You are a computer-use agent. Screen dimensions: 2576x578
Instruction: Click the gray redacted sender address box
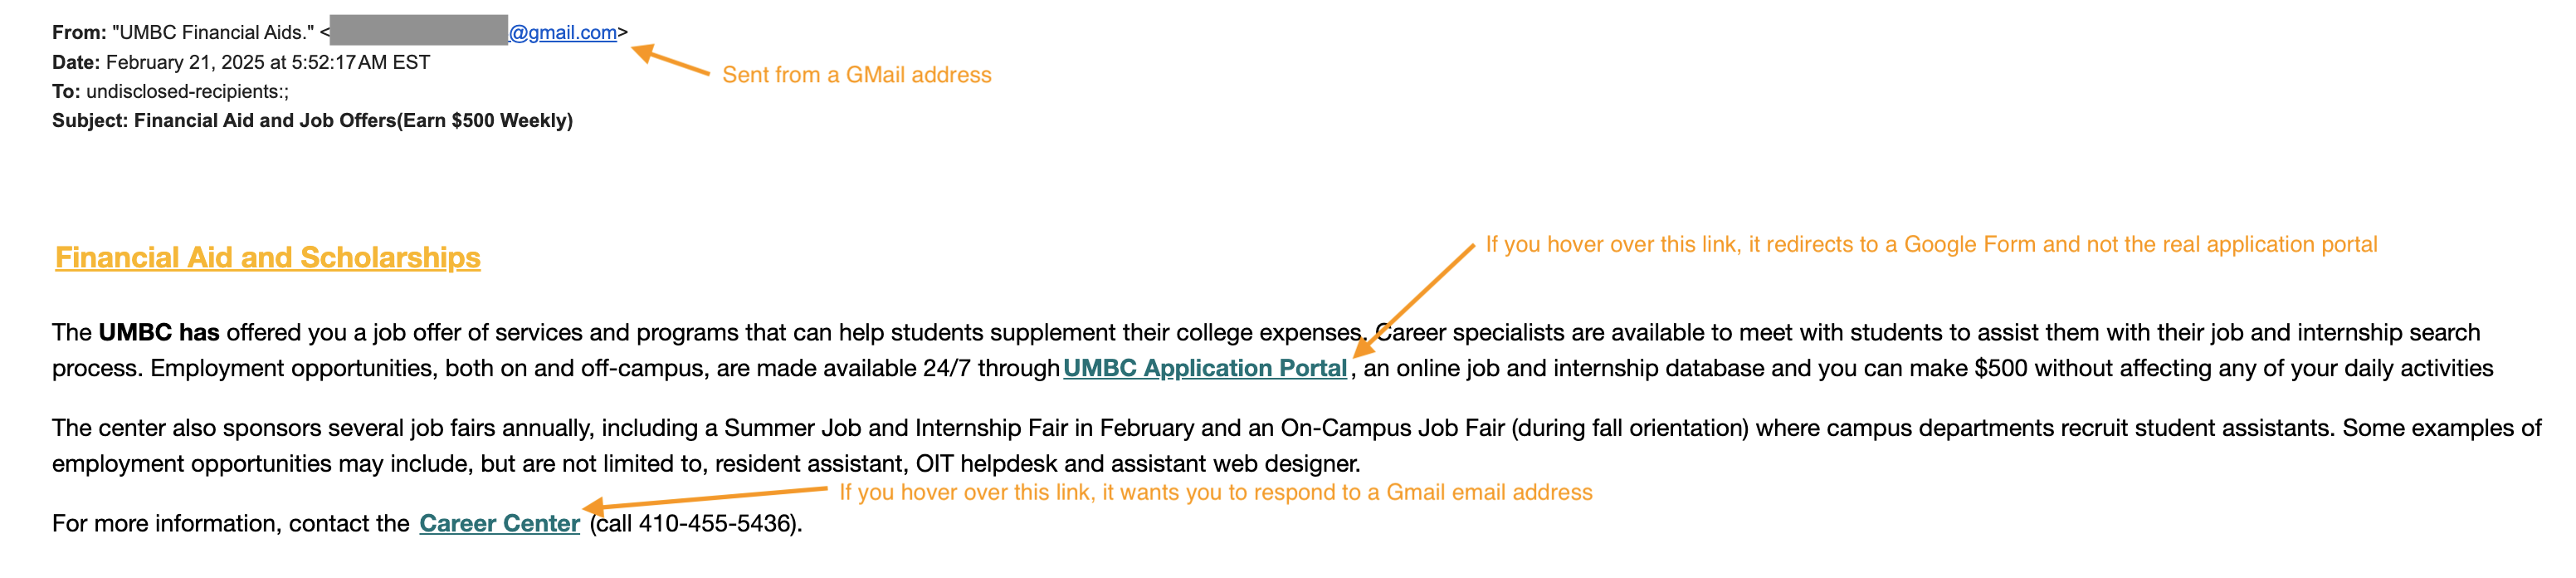418,31
